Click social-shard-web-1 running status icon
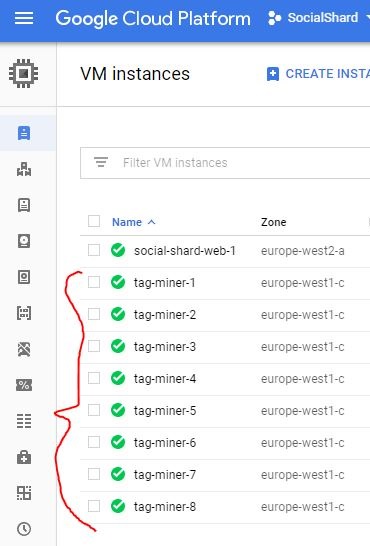Screen dimensions: 370x546 [118, 250]
